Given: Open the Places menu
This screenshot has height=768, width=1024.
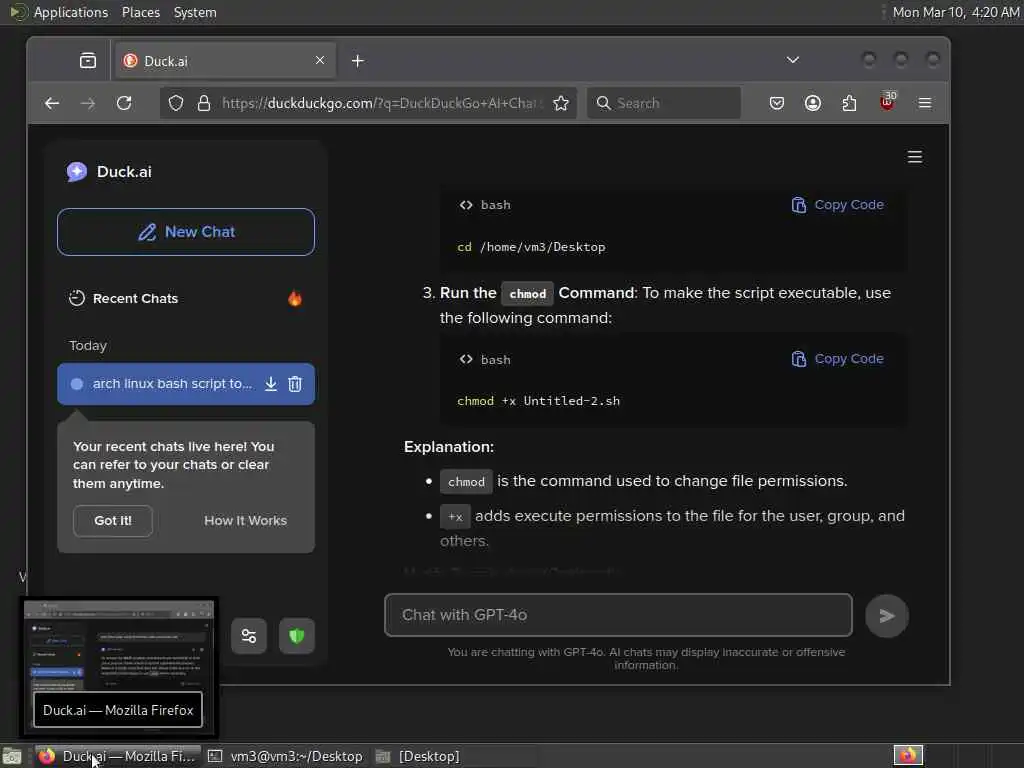Looking at the screenshot, I should (141, 12).
